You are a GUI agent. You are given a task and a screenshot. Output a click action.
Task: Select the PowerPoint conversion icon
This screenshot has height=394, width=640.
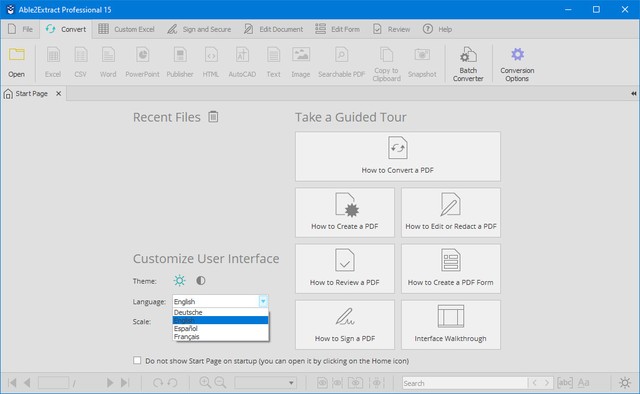(142, 55)
